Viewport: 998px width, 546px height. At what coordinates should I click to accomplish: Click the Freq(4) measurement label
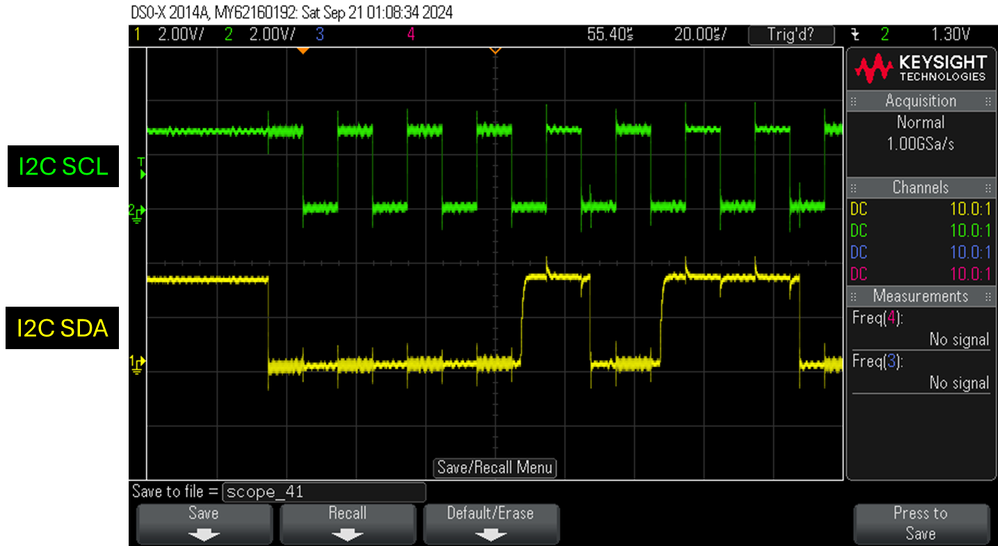(x=878, y=318)
